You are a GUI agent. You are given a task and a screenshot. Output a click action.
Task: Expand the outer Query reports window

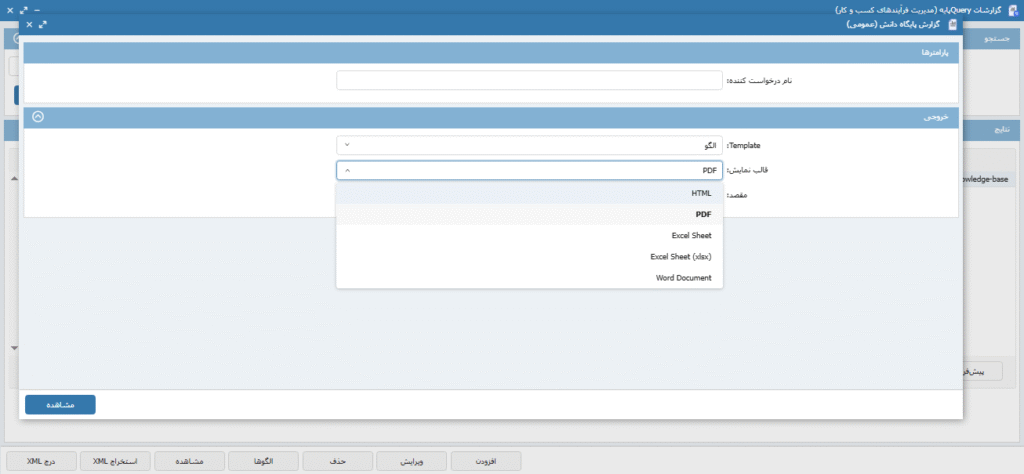23,8
